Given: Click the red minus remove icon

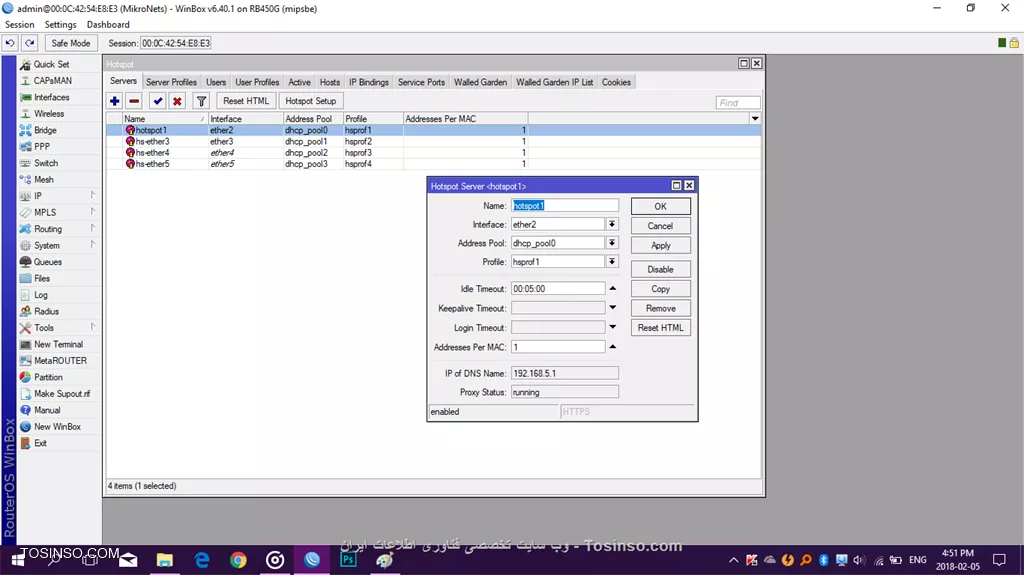Looking at the screenshot, I should (134, 101).
